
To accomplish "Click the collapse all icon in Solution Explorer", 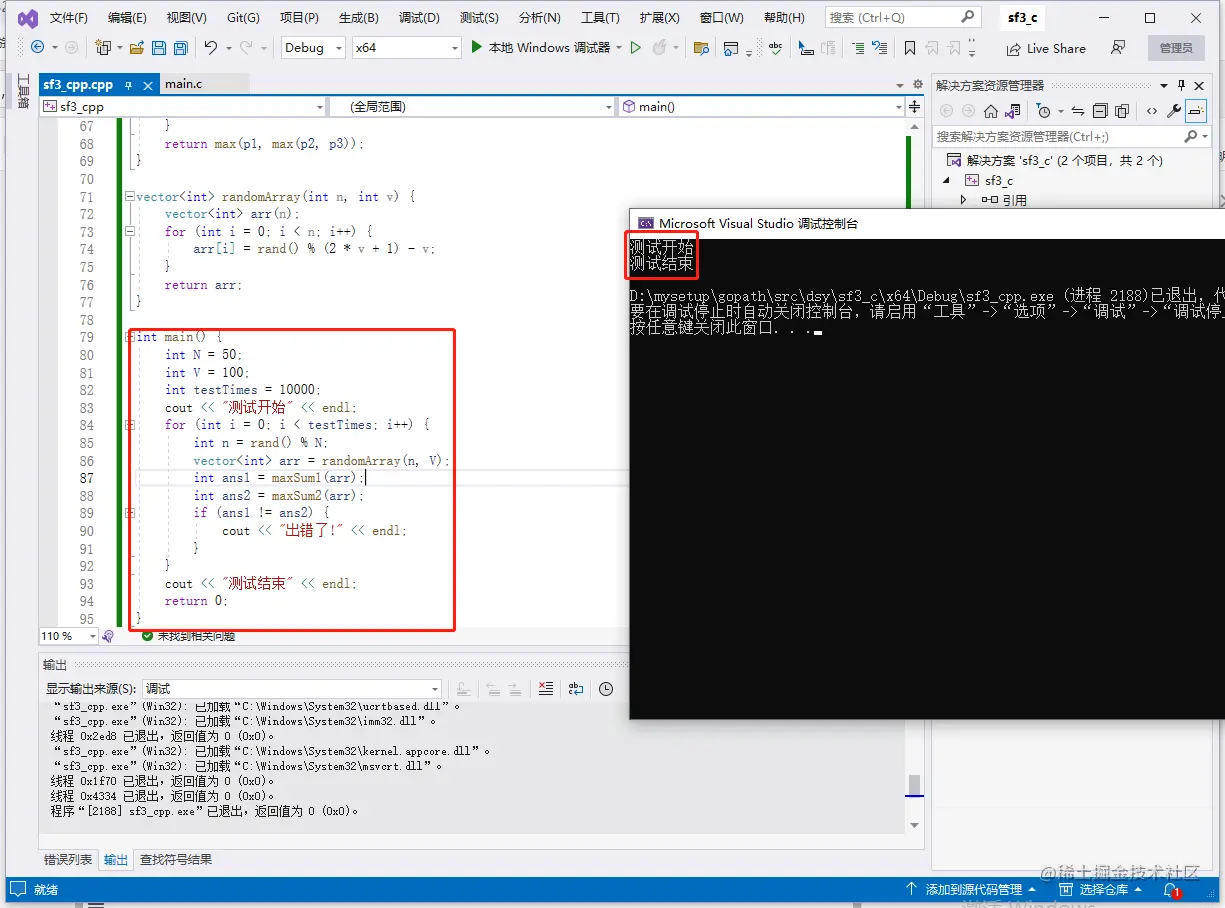I will tap(1100, 111).
